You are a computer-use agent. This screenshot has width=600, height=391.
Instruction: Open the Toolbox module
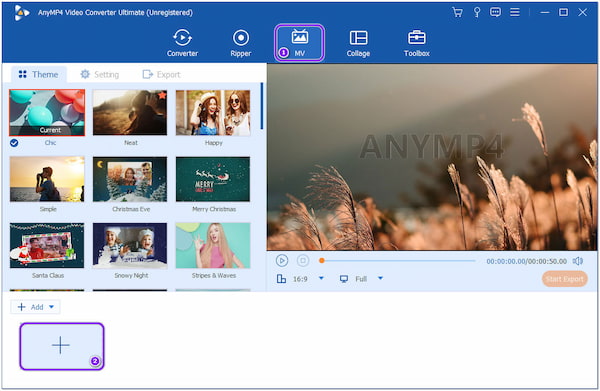[x=417, y=43]
